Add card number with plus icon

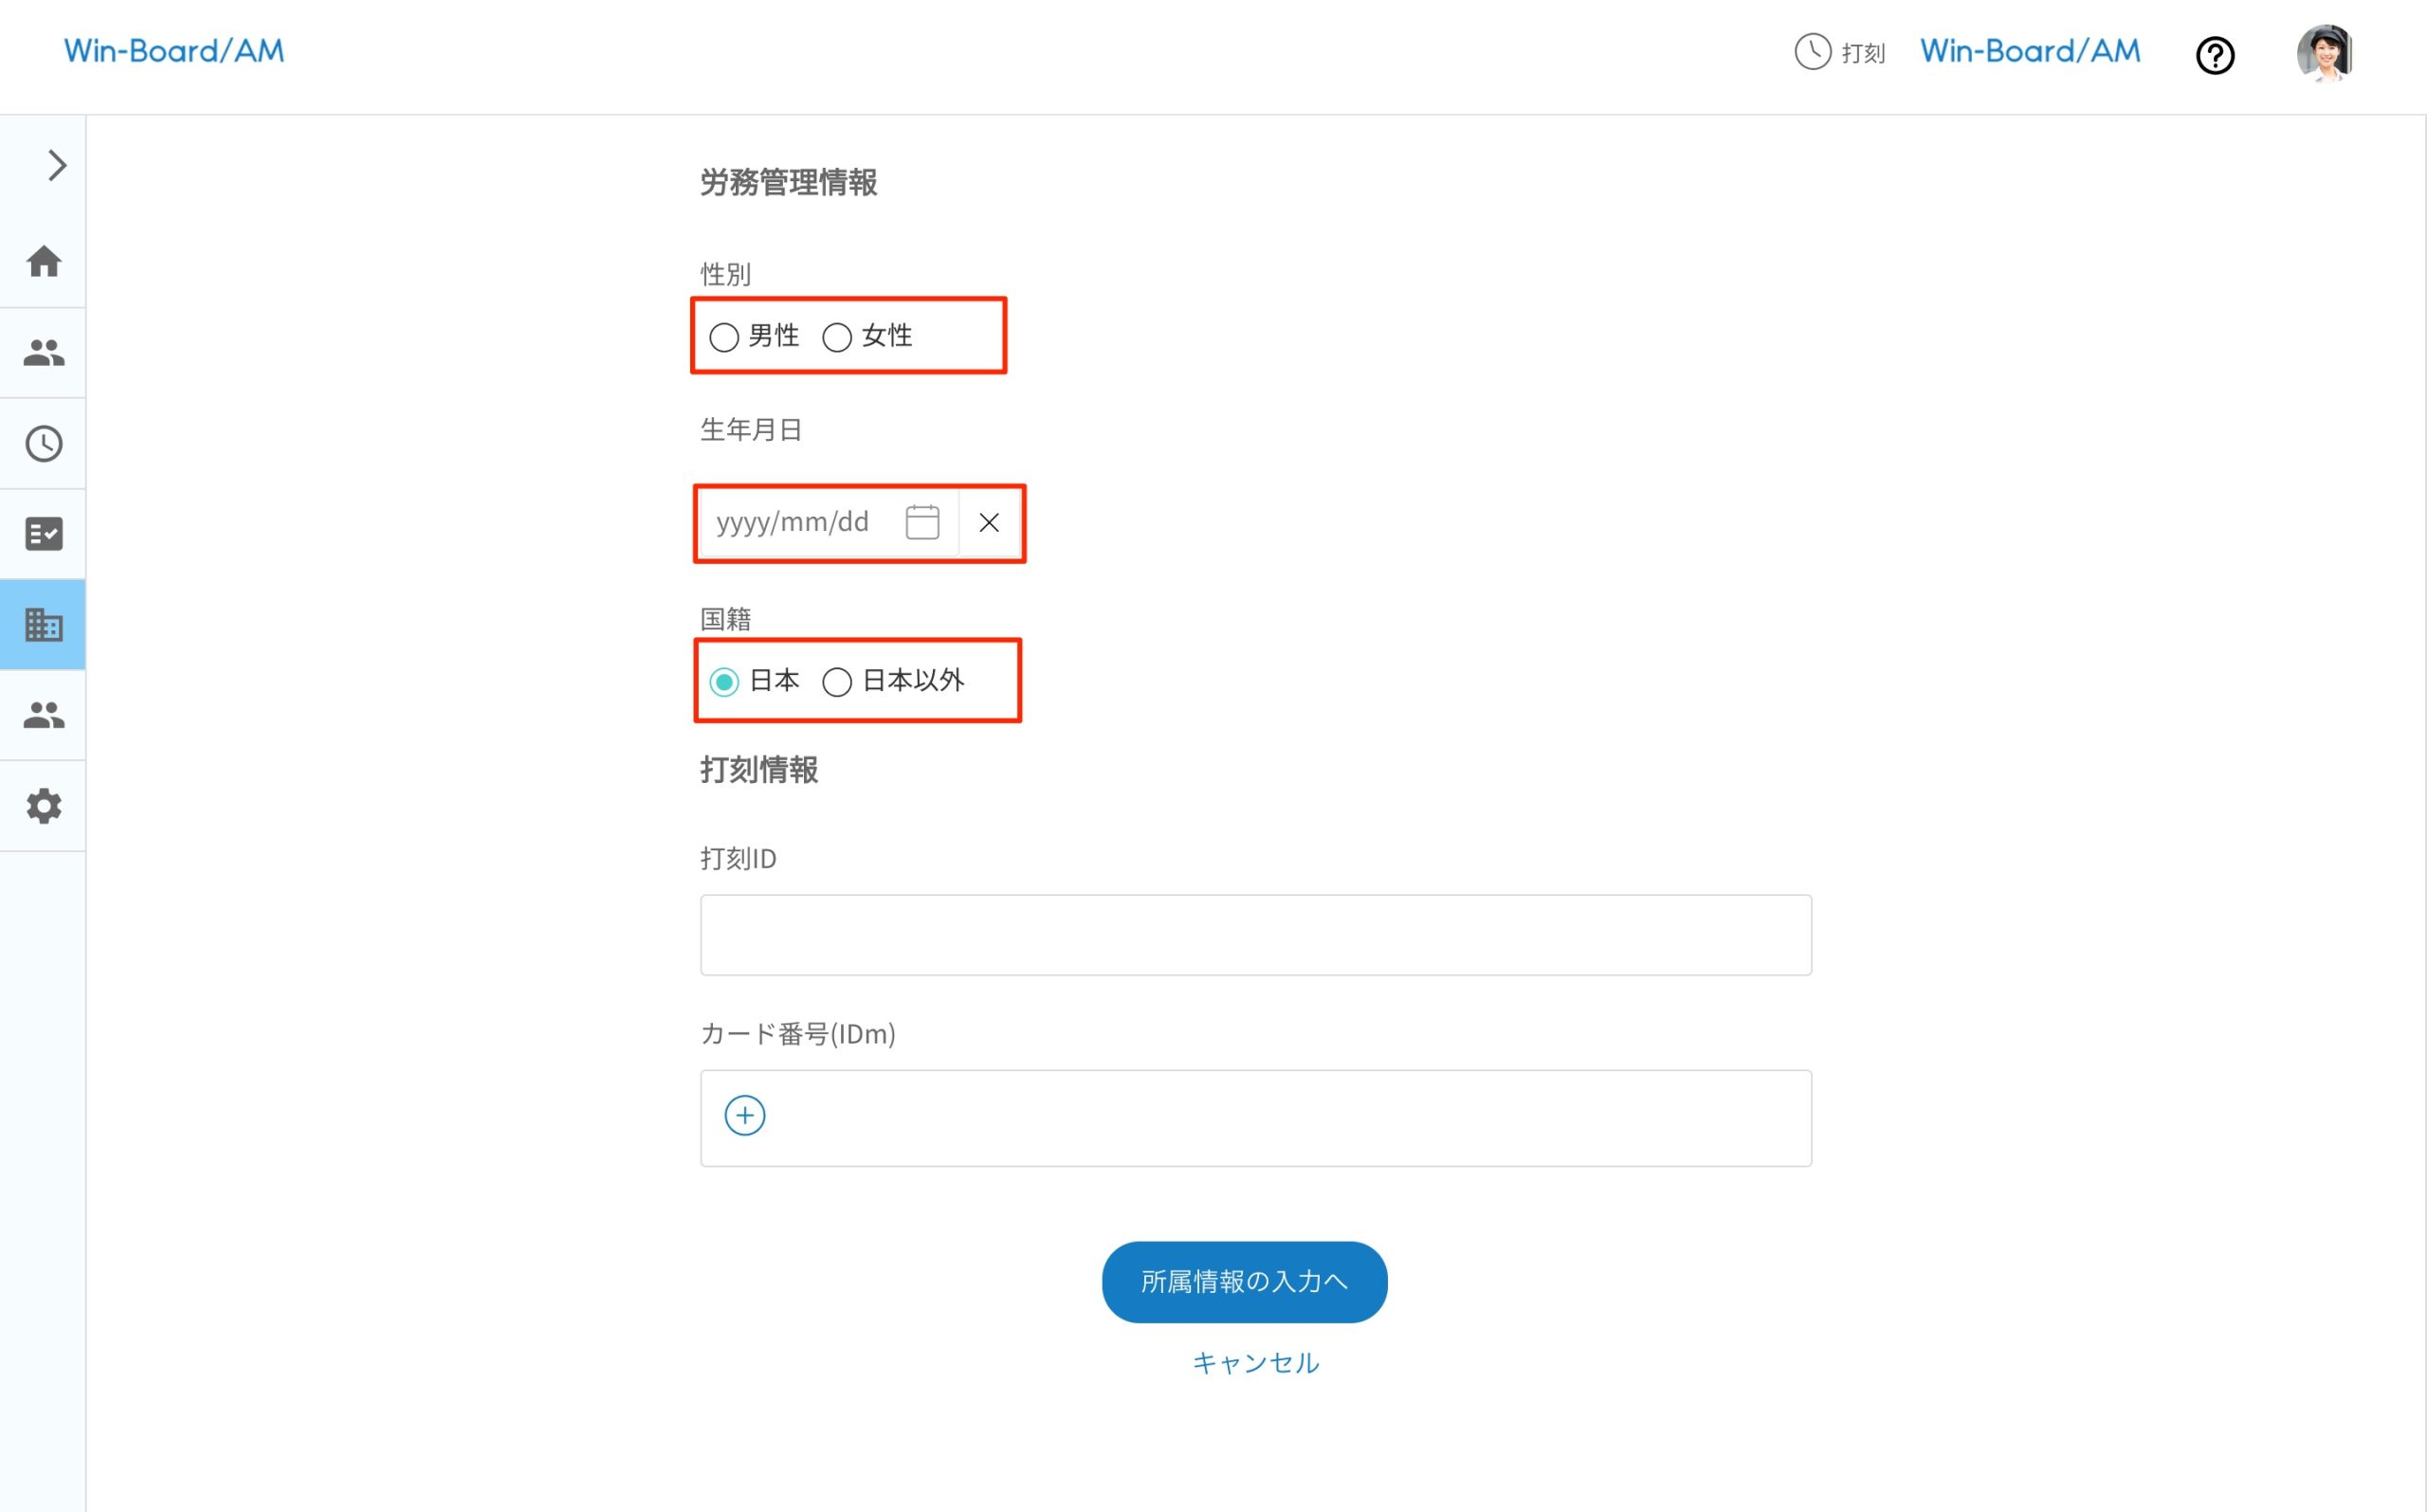pos(745,1115)
